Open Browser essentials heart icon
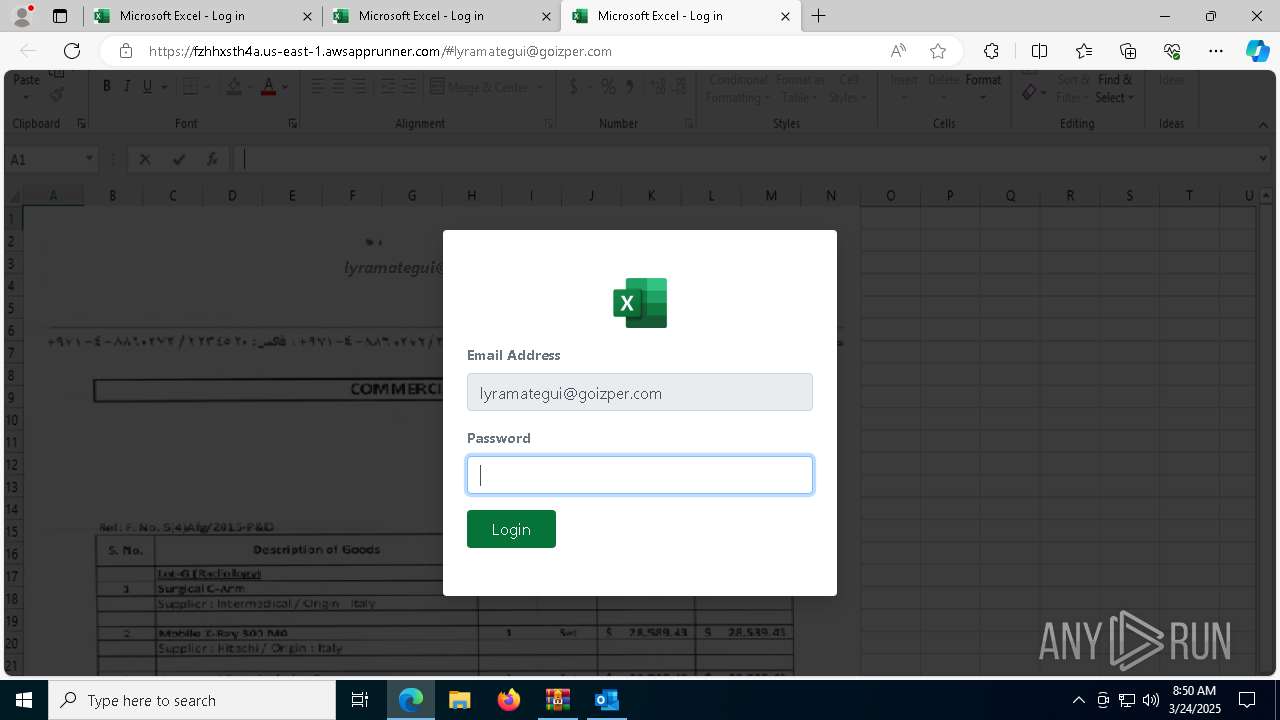 (1172, 51)
